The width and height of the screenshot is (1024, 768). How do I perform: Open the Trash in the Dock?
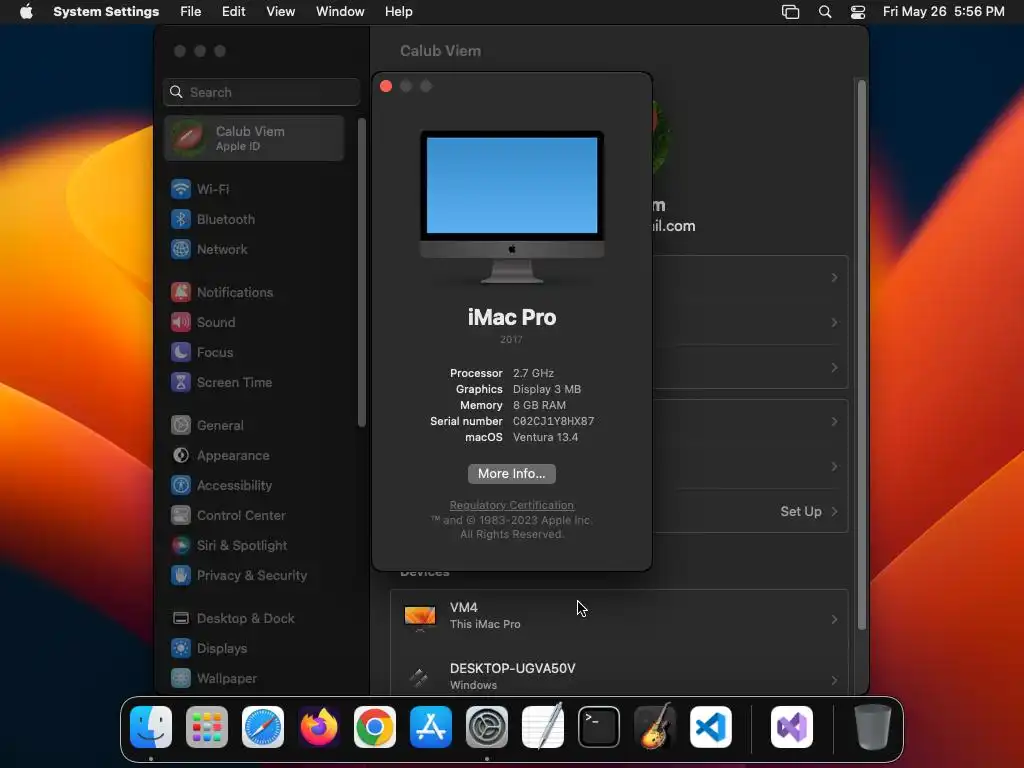click(x=872, y=727)
